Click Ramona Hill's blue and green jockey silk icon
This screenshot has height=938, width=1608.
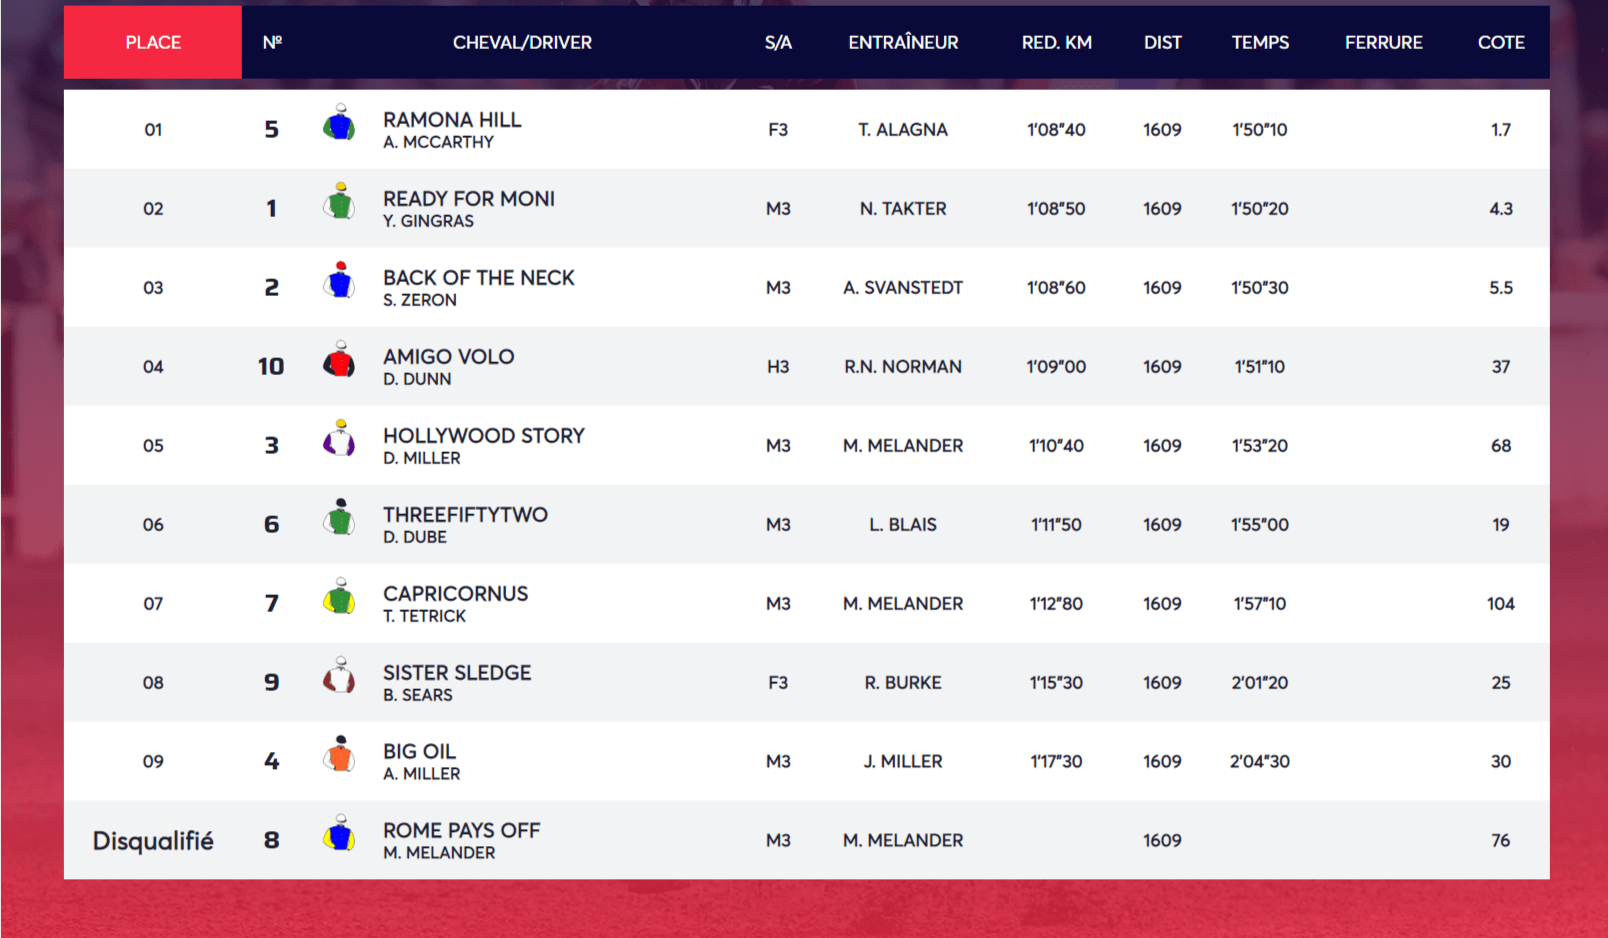pos(339,122)
